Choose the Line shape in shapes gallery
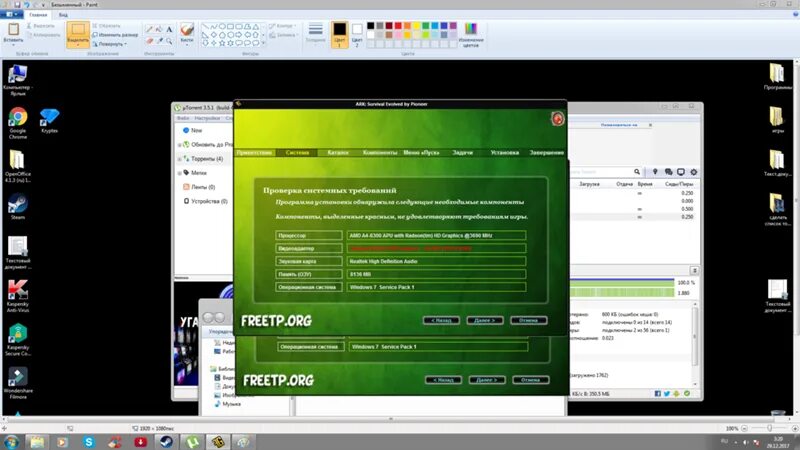Viewport: 800px width, 450px height. point(205,26)
